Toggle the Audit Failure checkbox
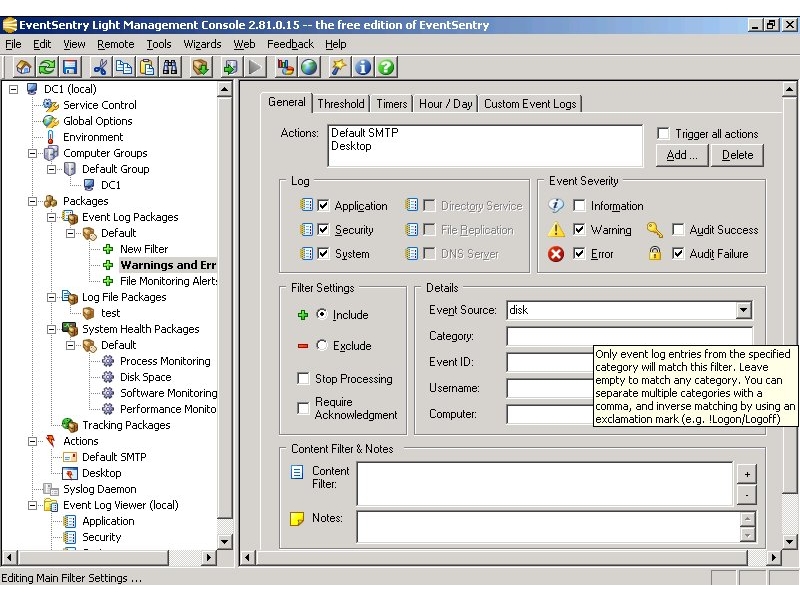800x600 pixels. [x=678, y=254]
